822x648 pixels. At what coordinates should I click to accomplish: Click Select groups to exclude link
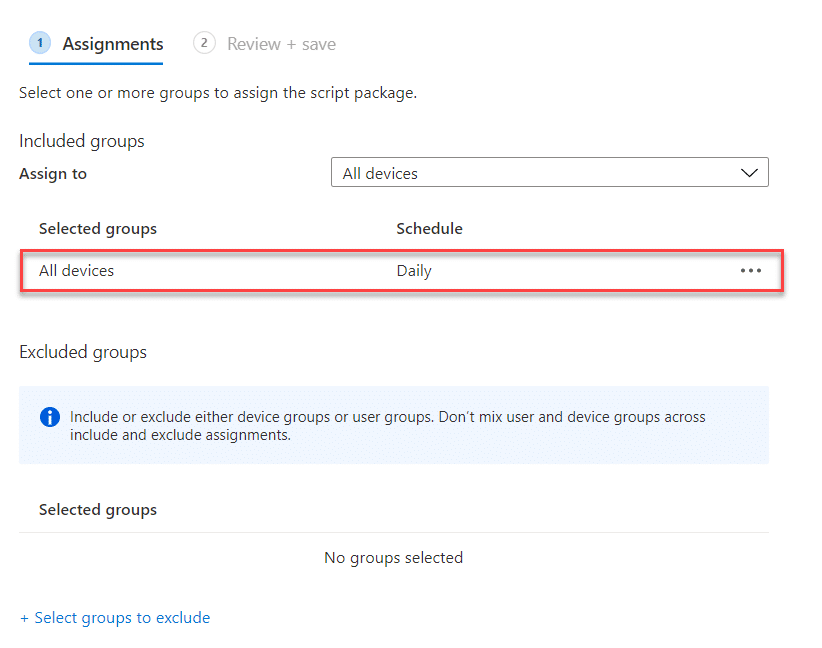(x=122, y=618)
